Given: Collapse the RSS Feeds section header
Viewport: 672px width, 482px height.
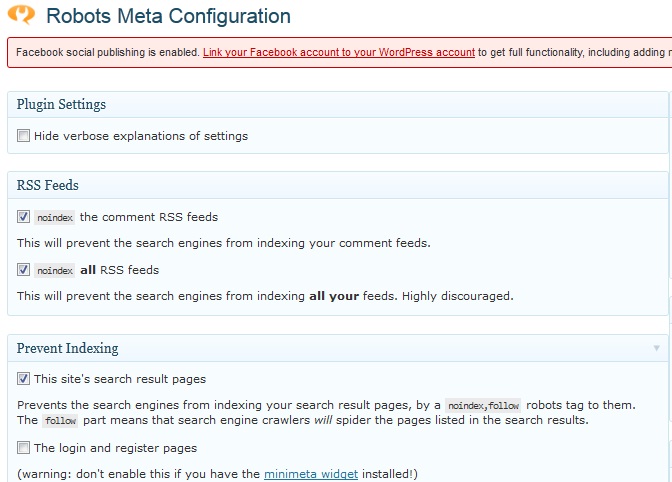Looking at the screenshot, I should click(48, 185).
